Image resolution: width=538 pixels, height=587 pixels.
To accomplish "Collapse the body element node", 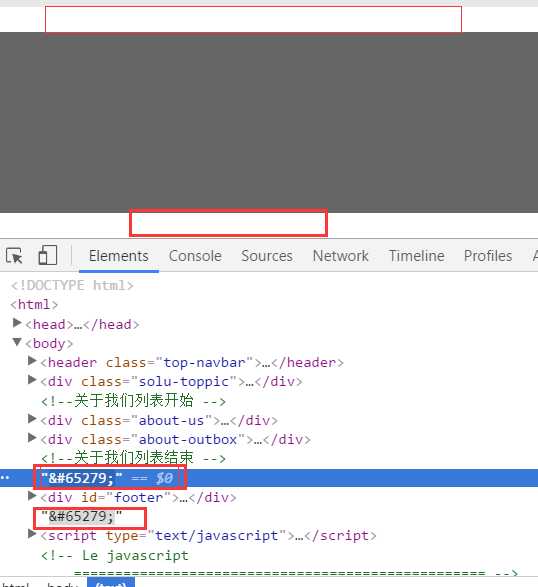I will 17,342.
